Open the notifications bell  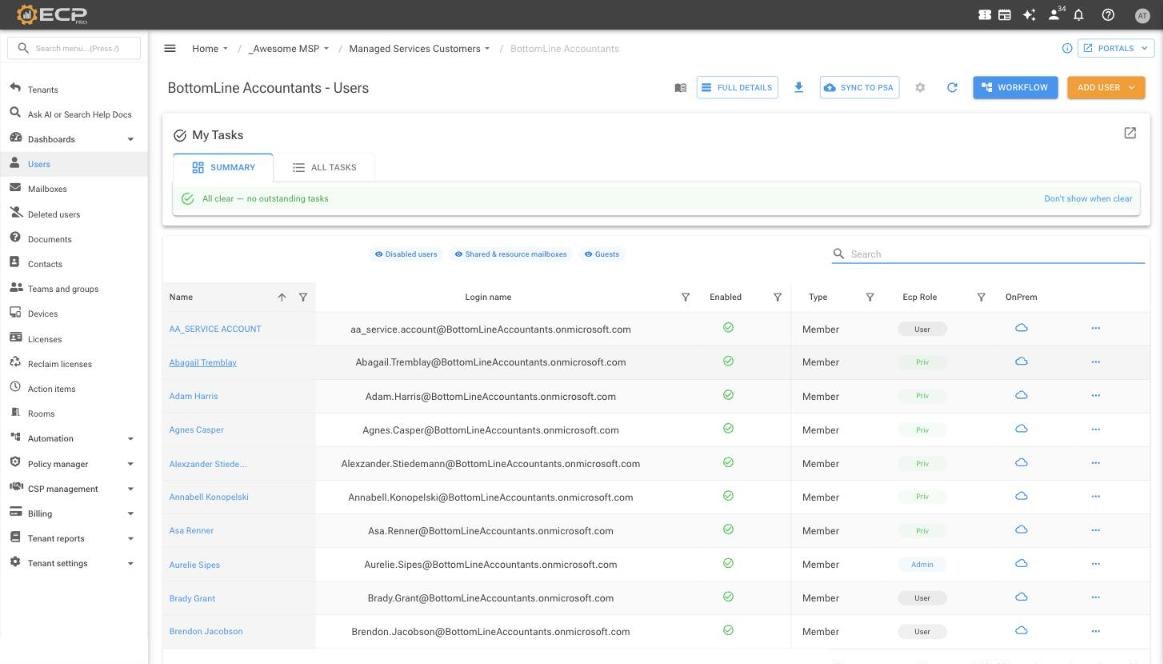coord(1078,15)
